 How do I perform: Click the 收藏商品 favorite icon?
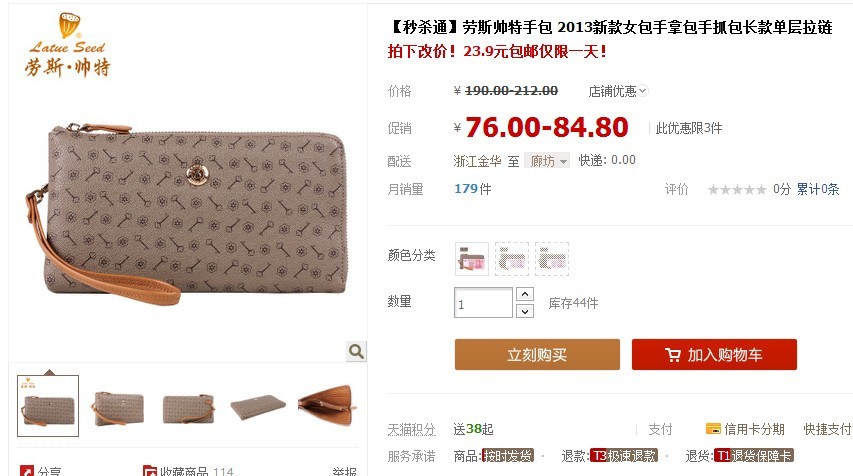[x=150, y=471]
